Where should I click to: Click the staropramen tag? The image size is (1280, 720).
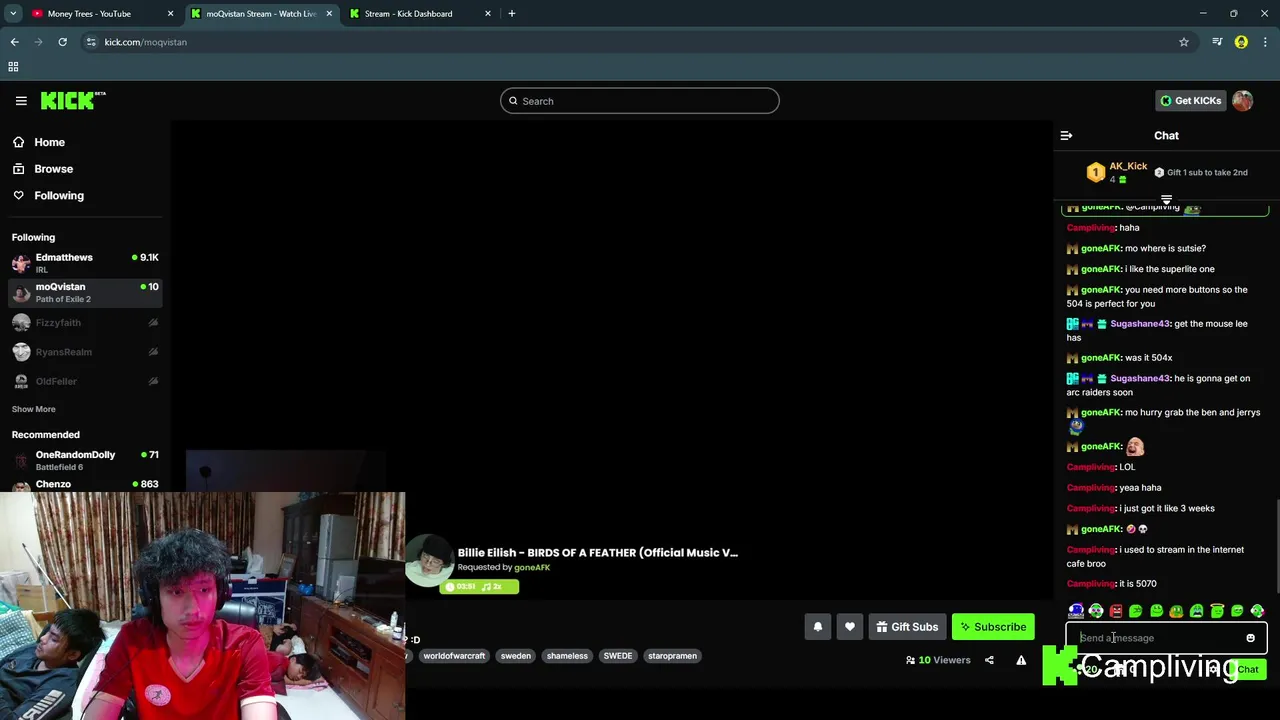[x=672, y=656]
